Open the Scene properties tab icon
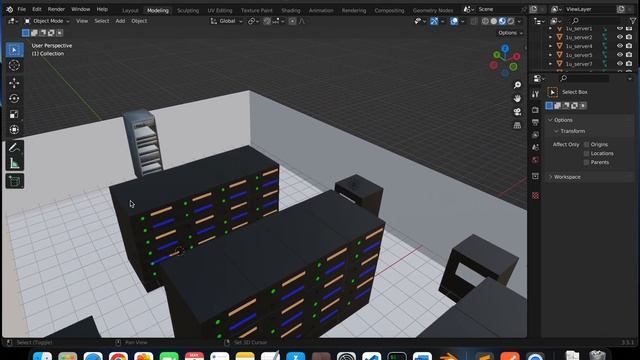Screen dimensions: 640x360 point(536,147)
